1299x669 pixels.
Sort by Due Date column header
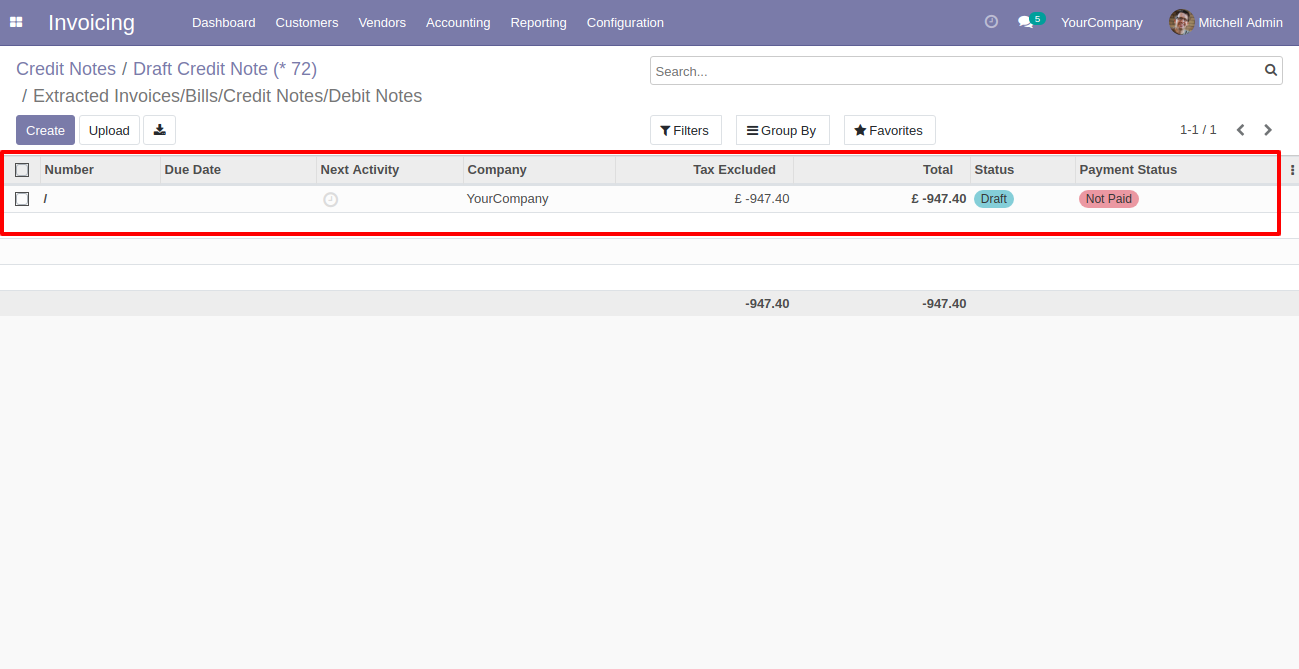pyautogui.click(x=238, y=170)
